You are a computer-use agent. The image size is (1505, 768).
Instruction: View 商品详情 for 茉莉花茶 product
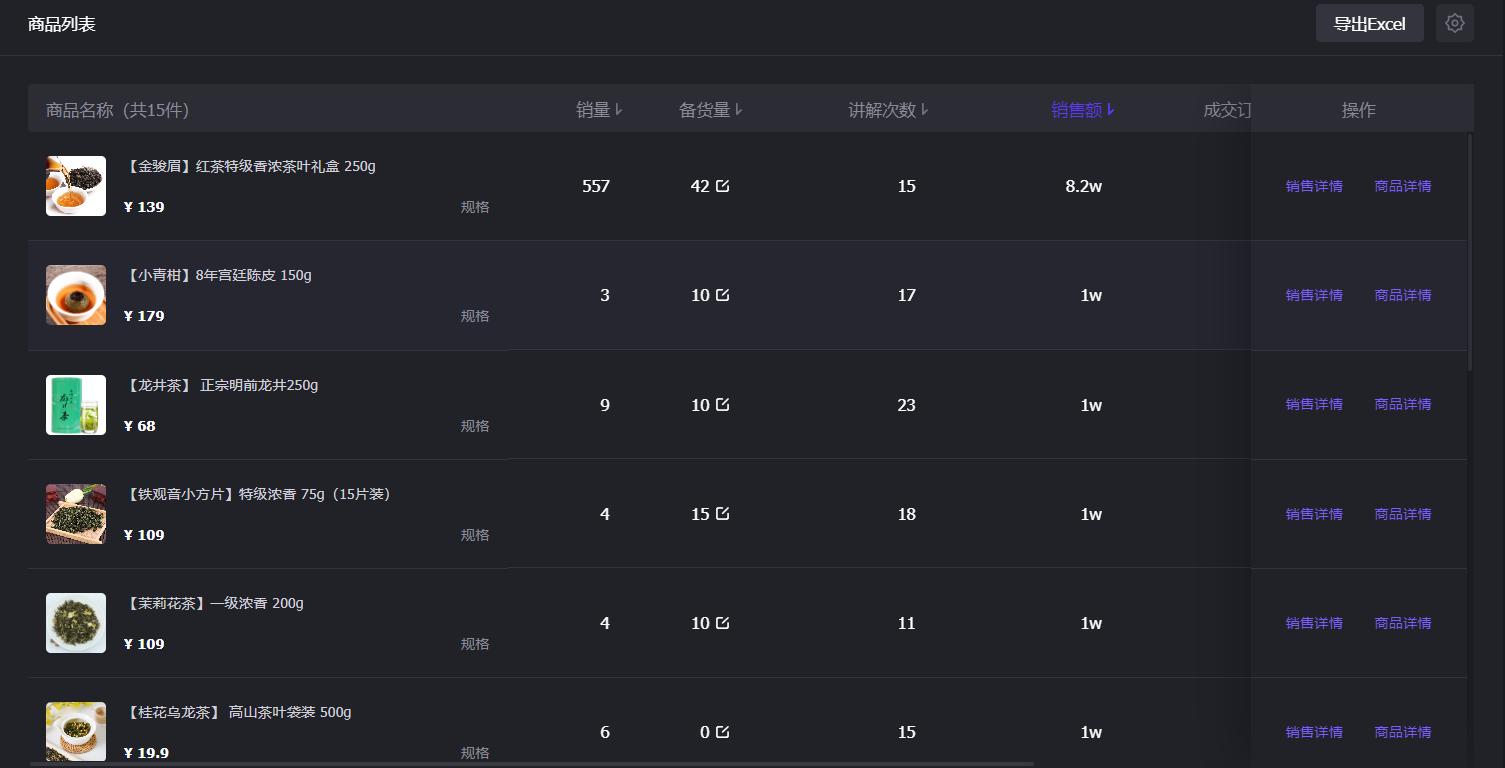coord(1402,623)
